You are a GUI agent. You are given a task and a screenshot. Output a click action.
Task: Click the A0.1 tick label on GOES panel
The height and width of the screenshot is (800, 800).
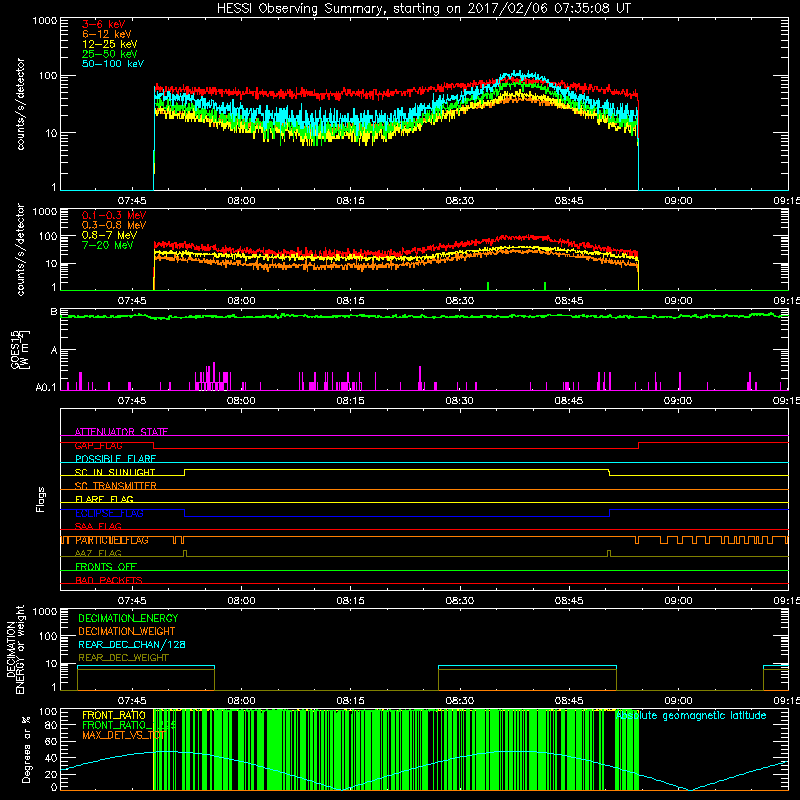[x=46, y=387]
